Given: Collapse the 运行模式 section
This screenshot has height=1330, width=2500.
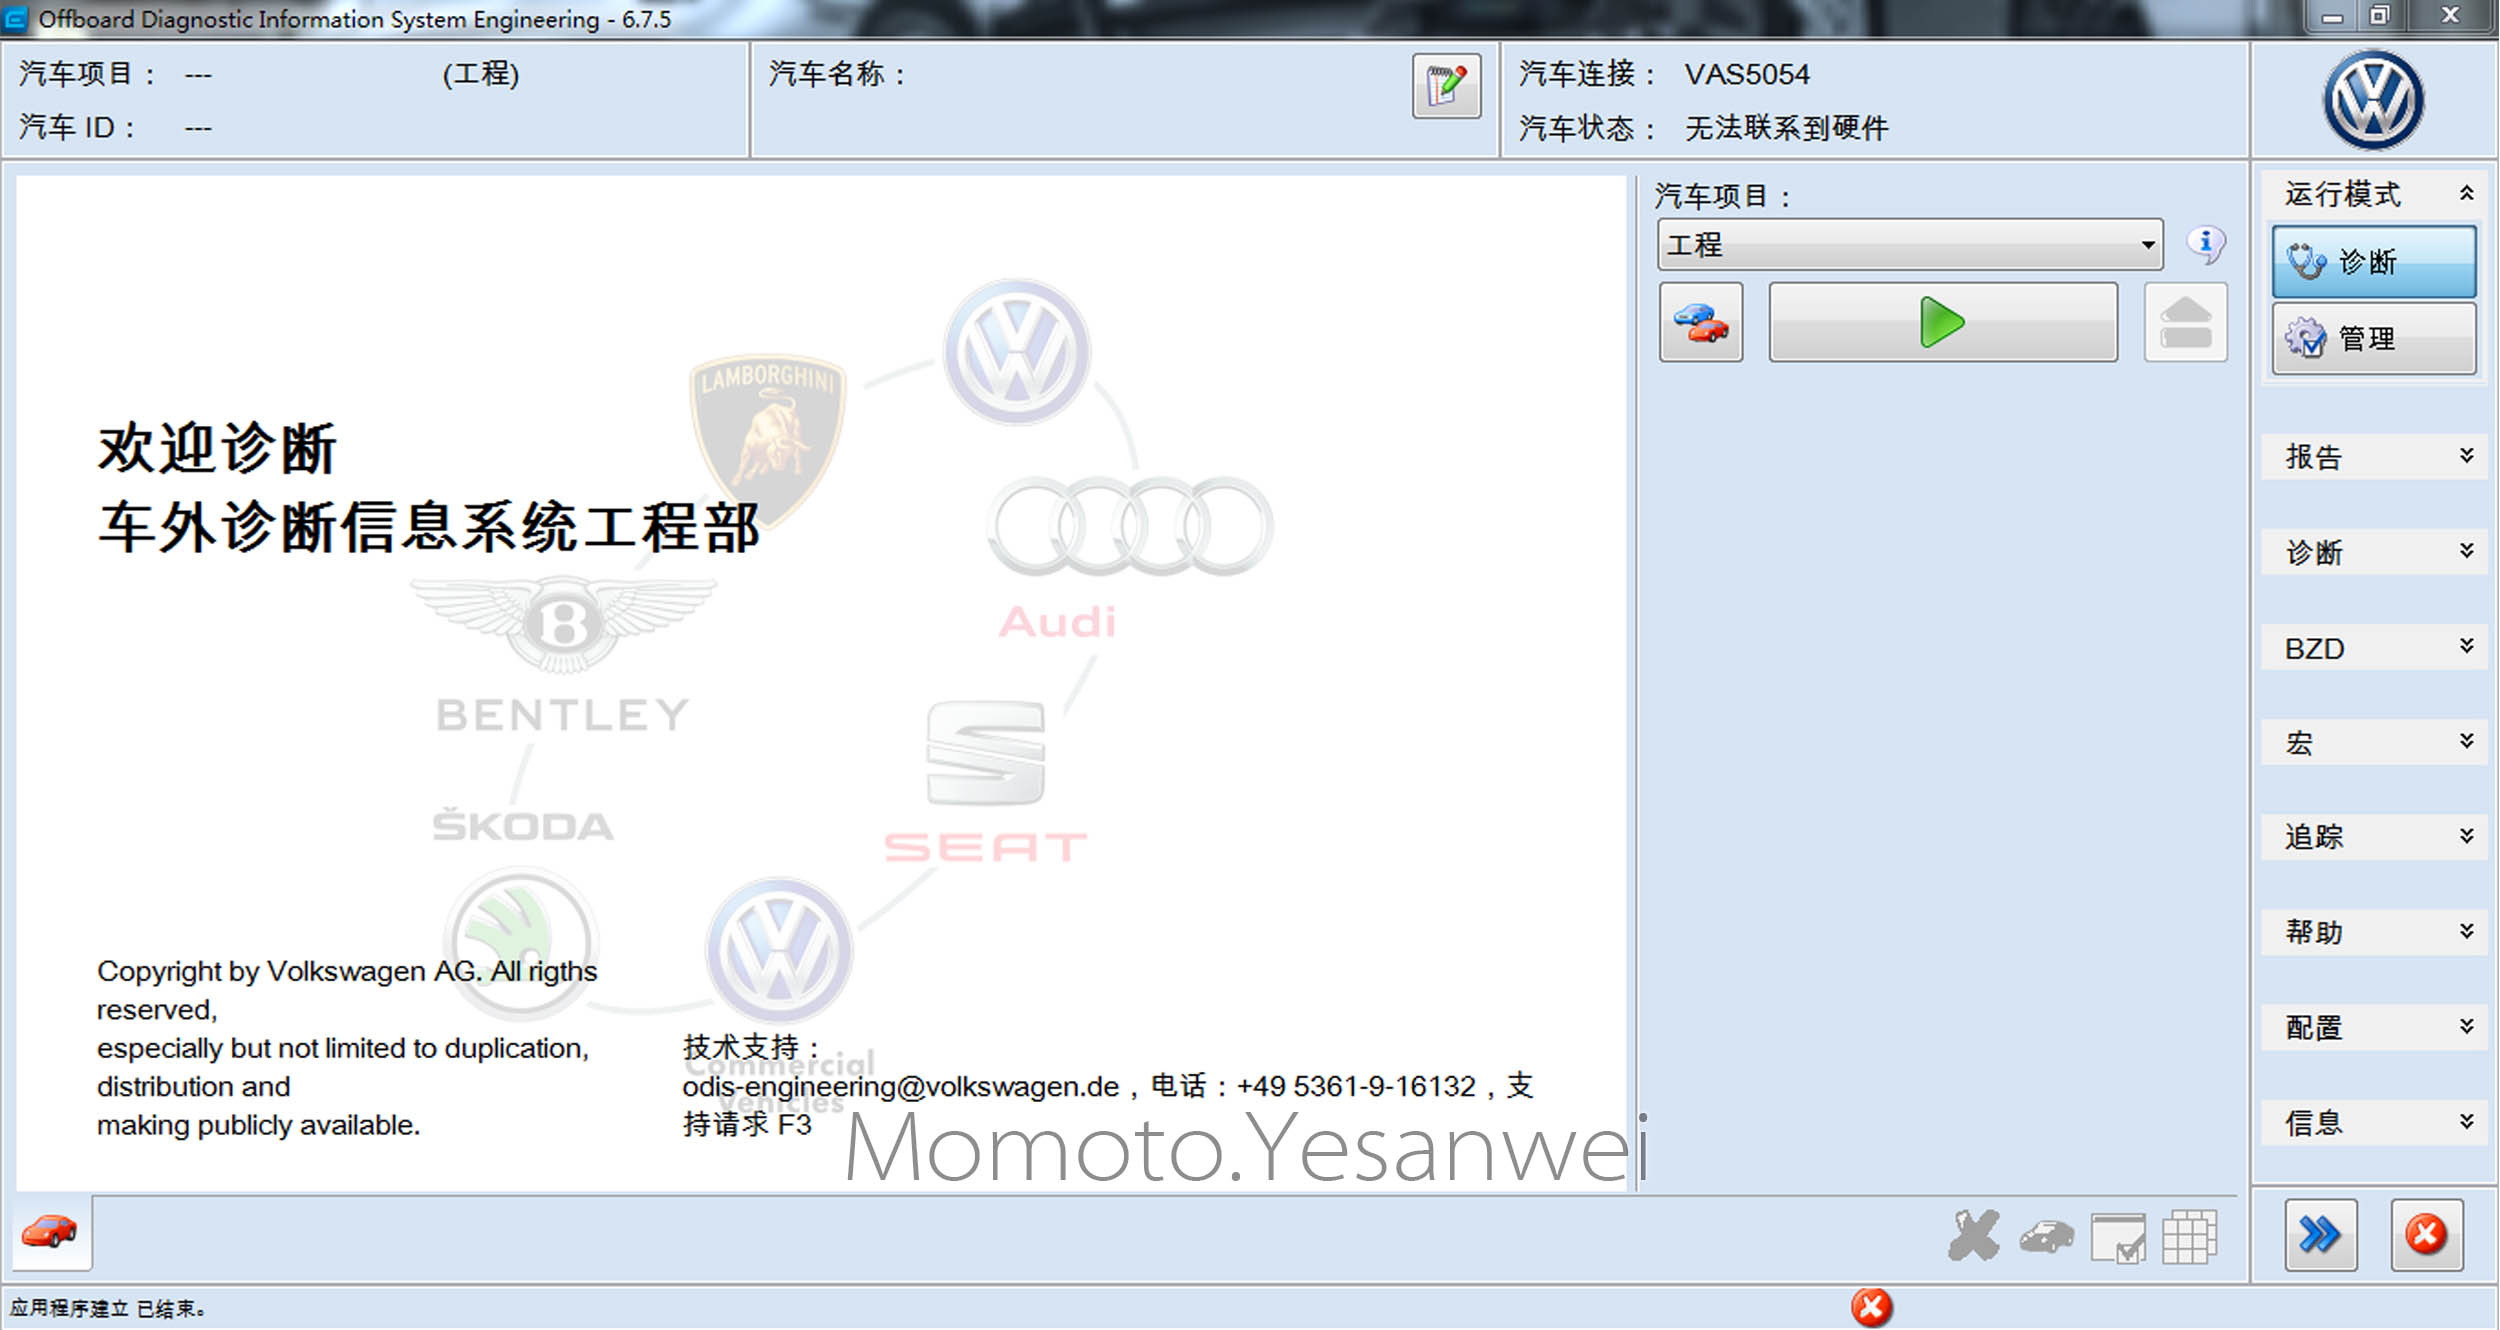Looking at the screenshot, I should pos(2374,194).
